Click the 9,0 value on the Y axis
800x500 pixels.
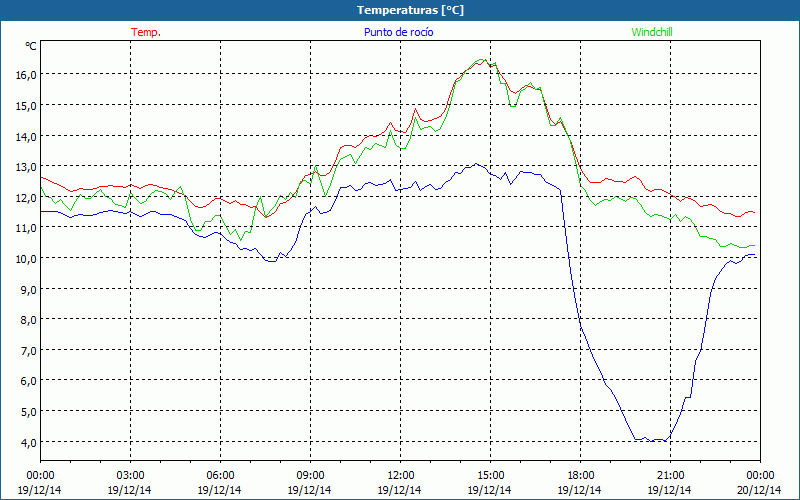point(28,289)
